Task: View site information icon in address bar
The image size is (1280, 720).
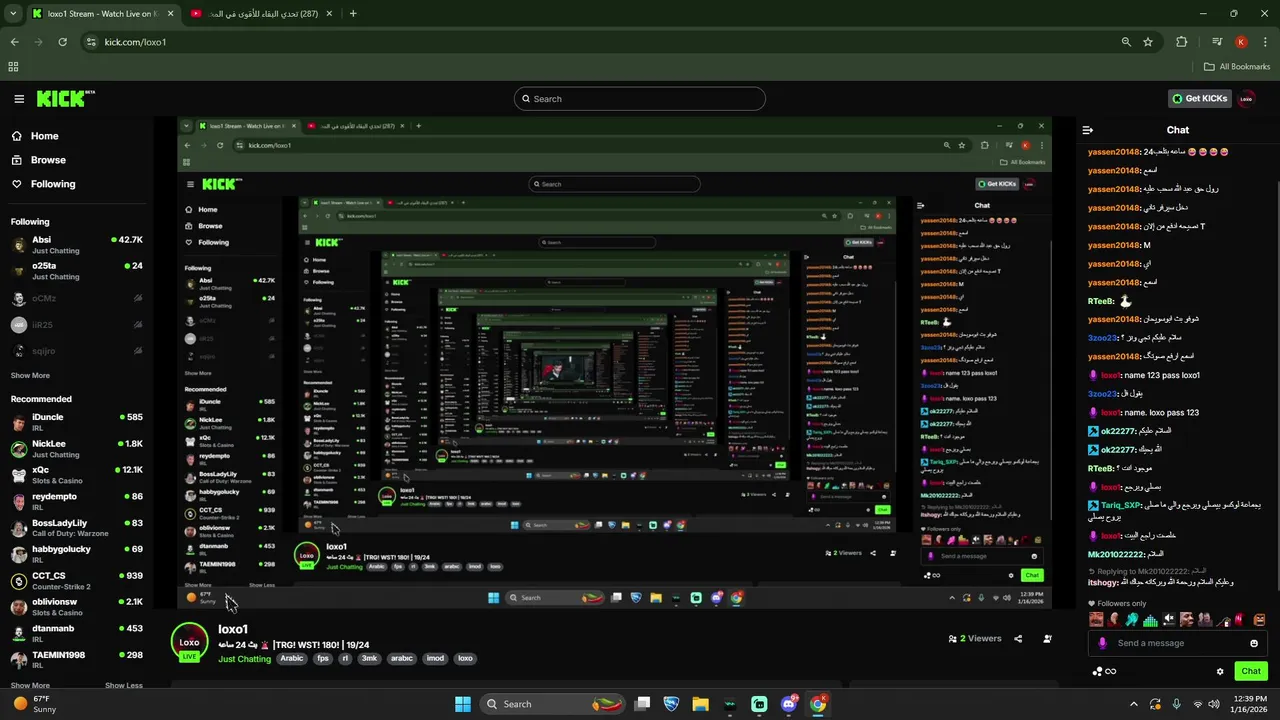Action: (x=91, y=42)
